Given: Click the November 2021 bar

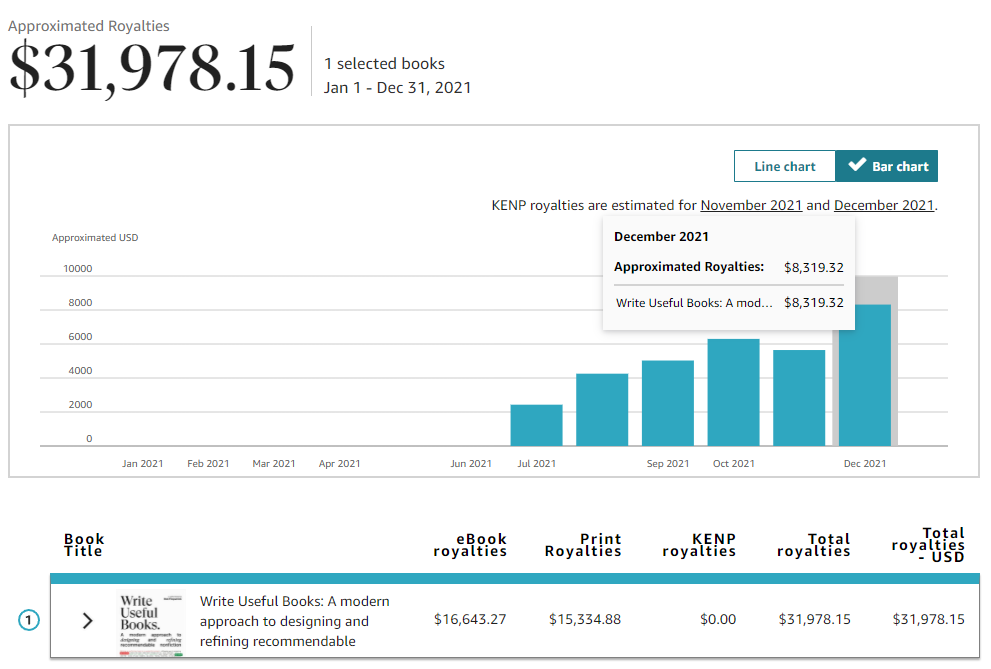Looking at the screenshot, I should tap(799, 398).
